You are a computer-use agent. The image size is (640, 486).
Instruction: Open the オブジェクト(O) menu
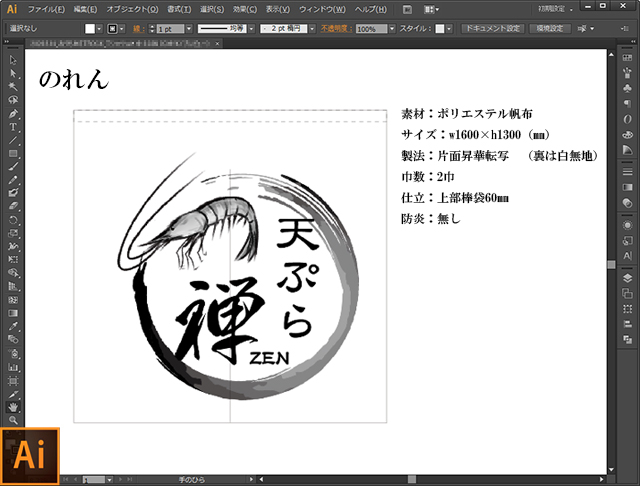point(132,9)
